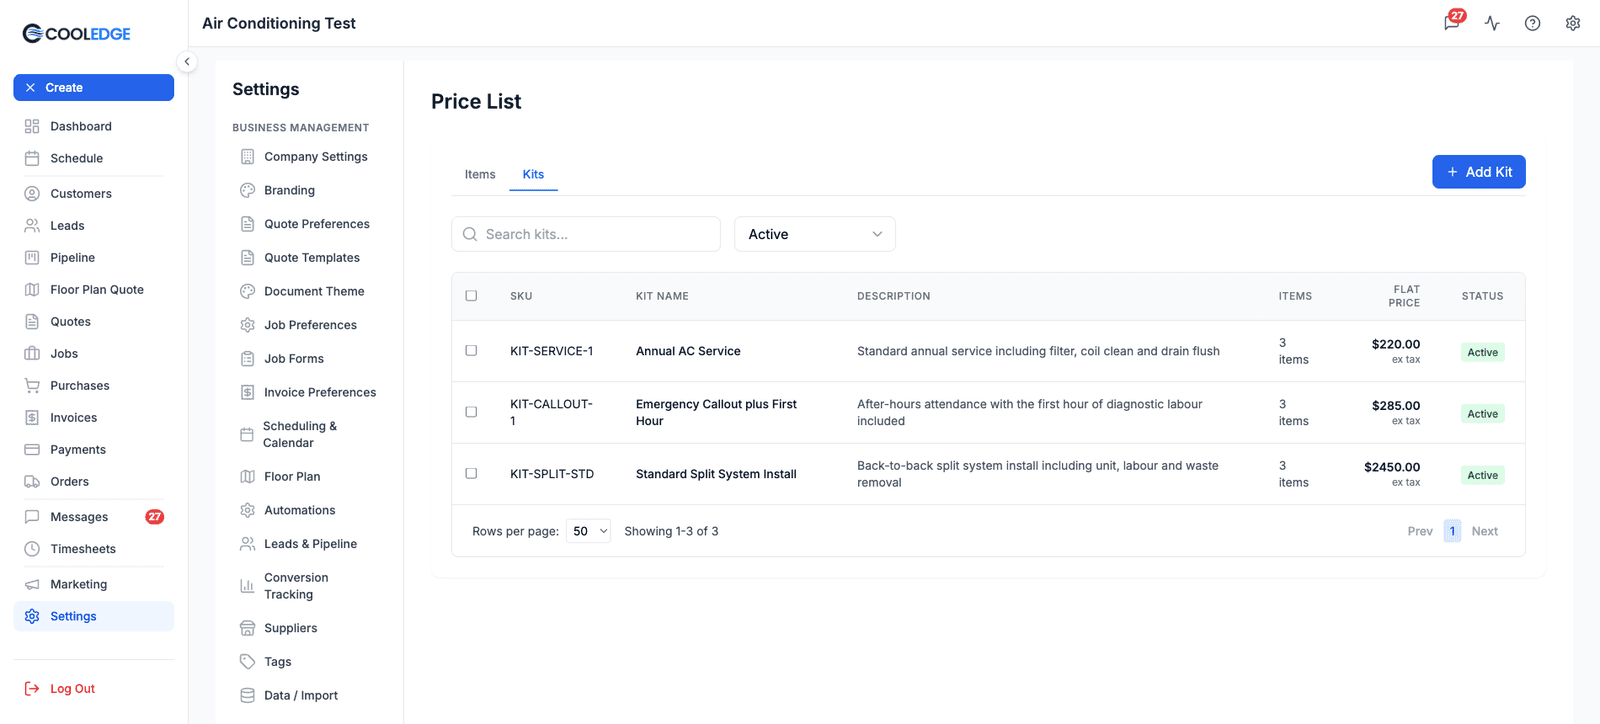Open Customers in the sidebar

(x=94, y=193)
